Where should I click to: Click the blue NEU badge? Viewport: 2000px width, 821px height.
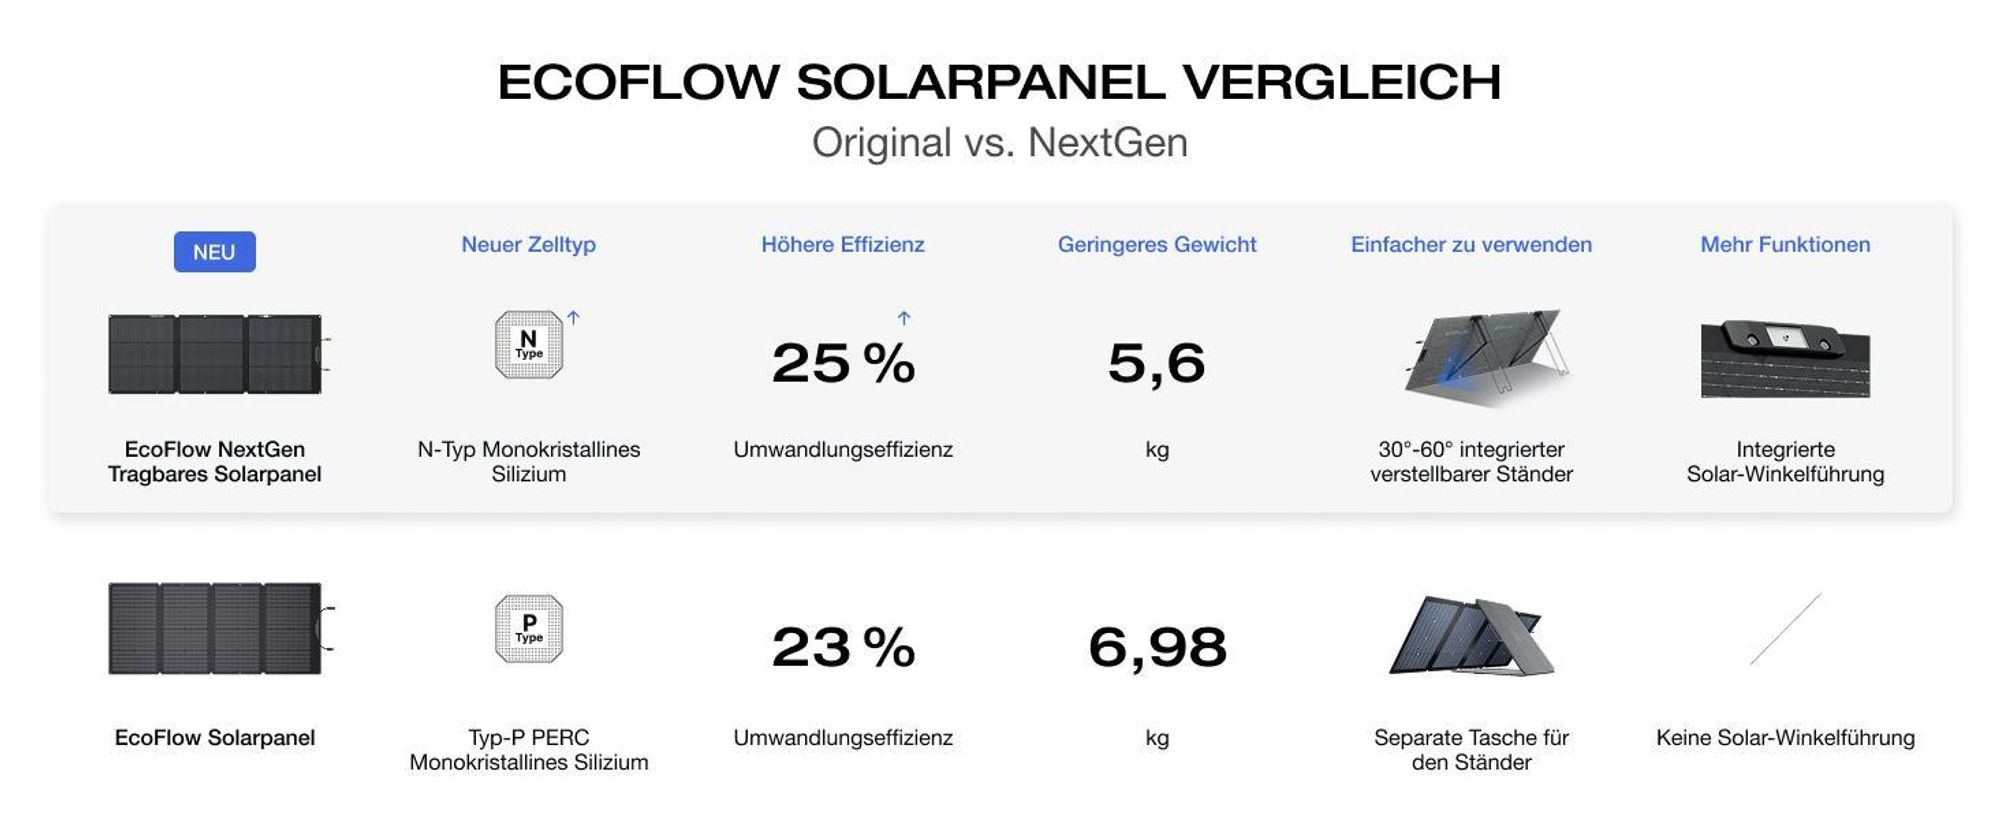click(214, 252)
